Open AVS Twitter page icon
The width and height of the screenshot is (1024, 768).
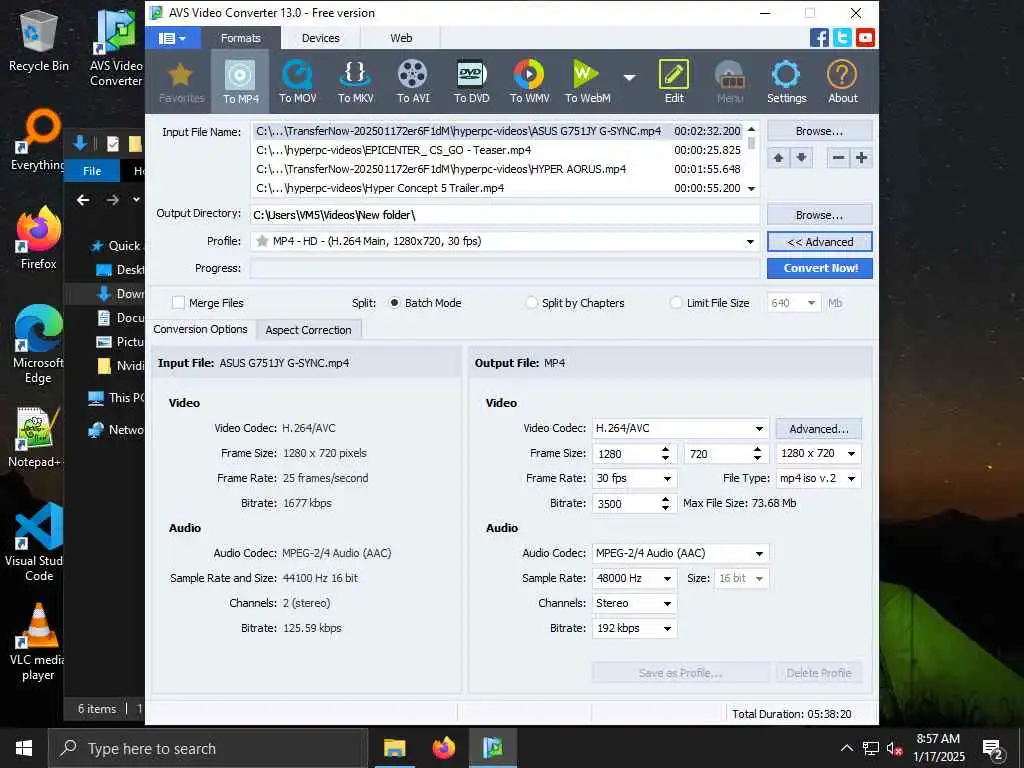coord(842,37)
